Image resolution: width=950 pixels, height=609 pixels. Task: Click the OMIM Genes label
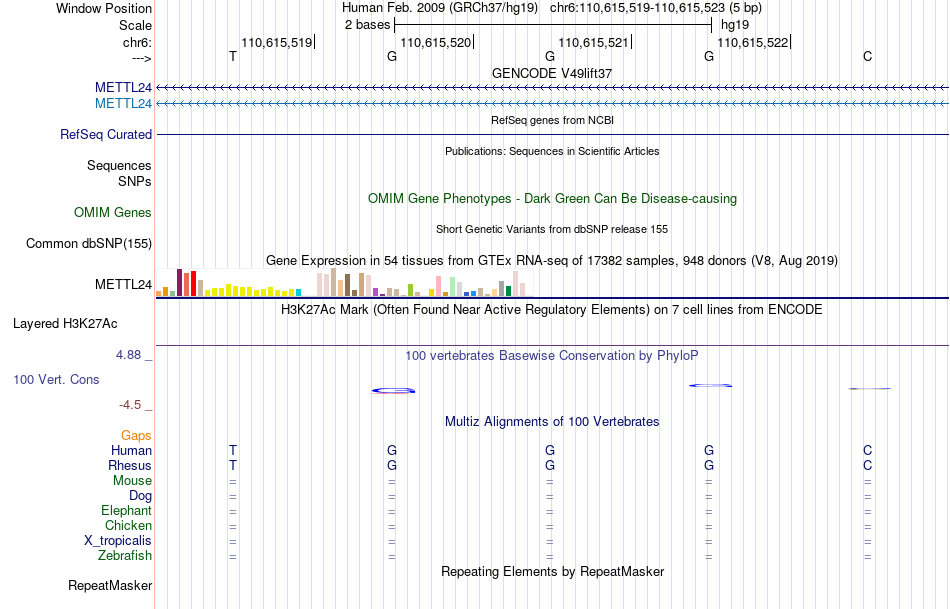click(x=112, y=213)
